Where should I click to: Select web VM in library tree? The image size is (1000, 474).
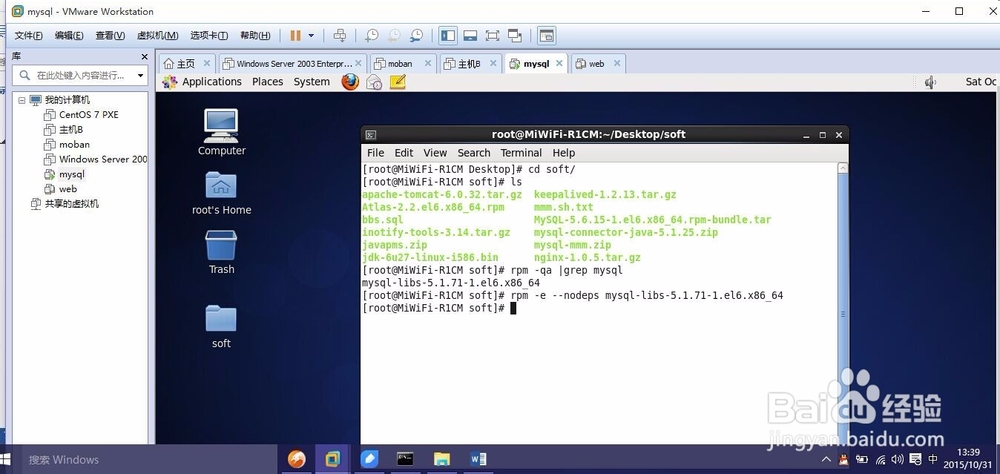tap(68, 189)
